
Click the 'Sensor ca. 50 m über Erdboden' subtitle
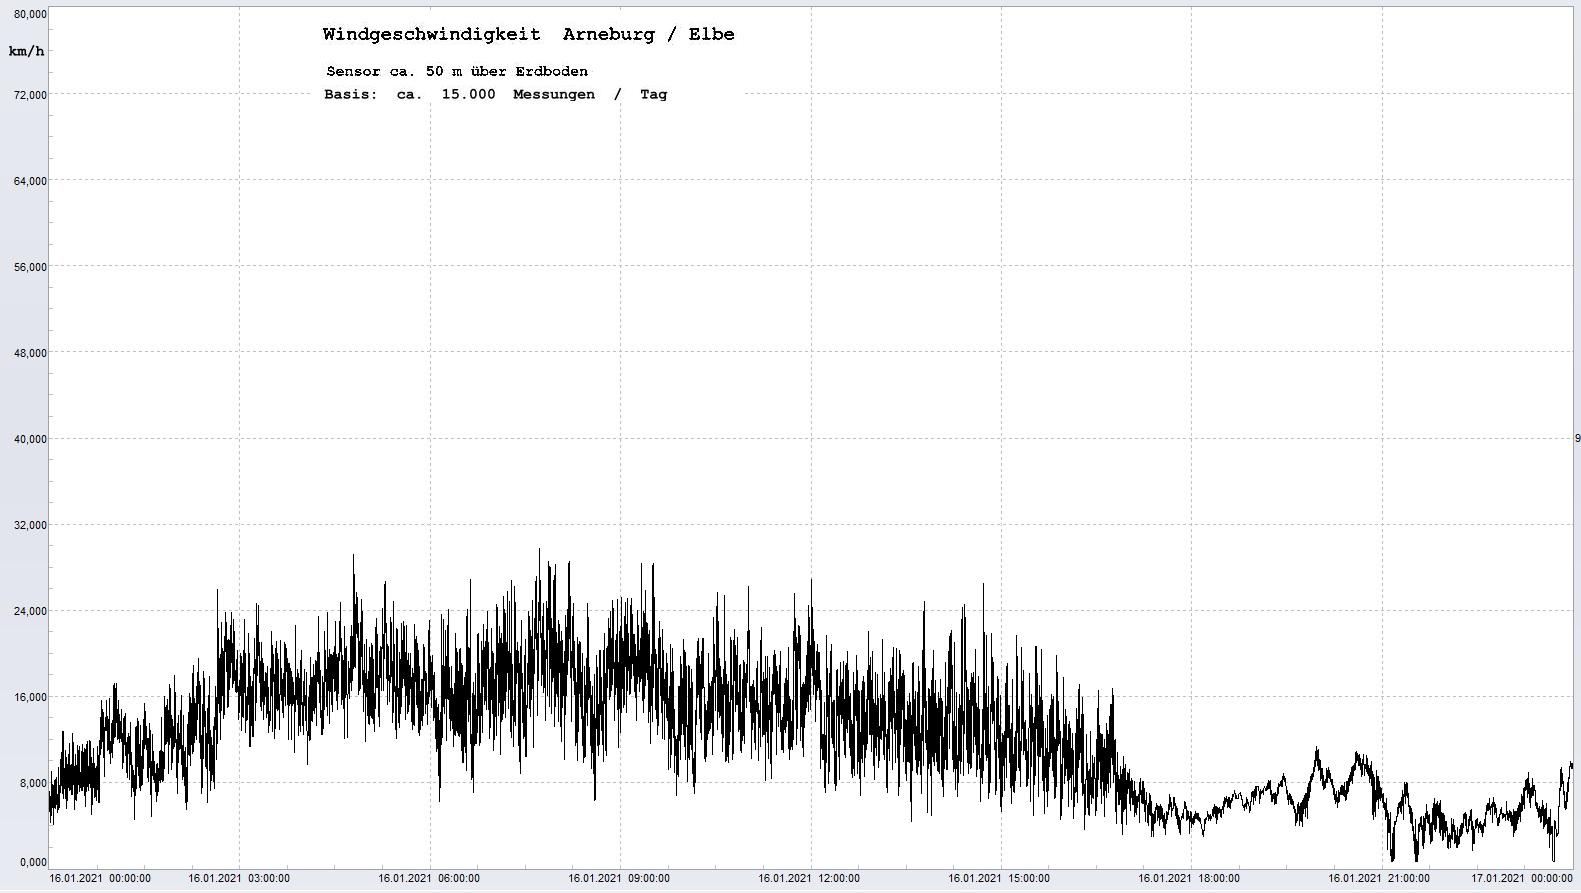457,71
